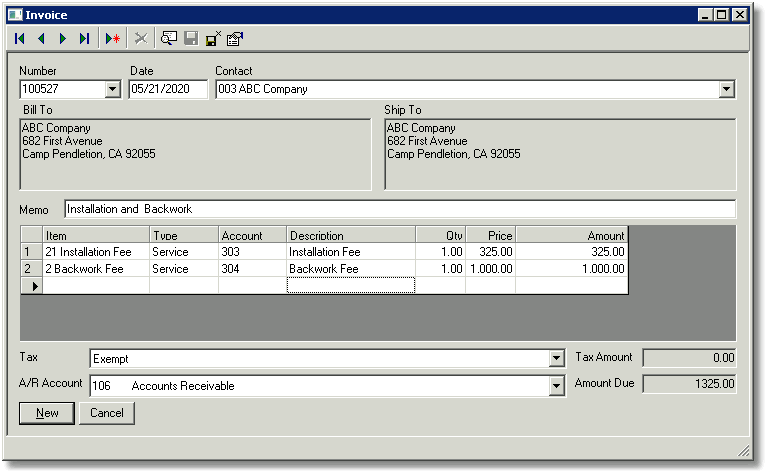The image size is (768, 475).
Task: Open the Tax dropdown showing Exempt
Action: click(556, 358)
